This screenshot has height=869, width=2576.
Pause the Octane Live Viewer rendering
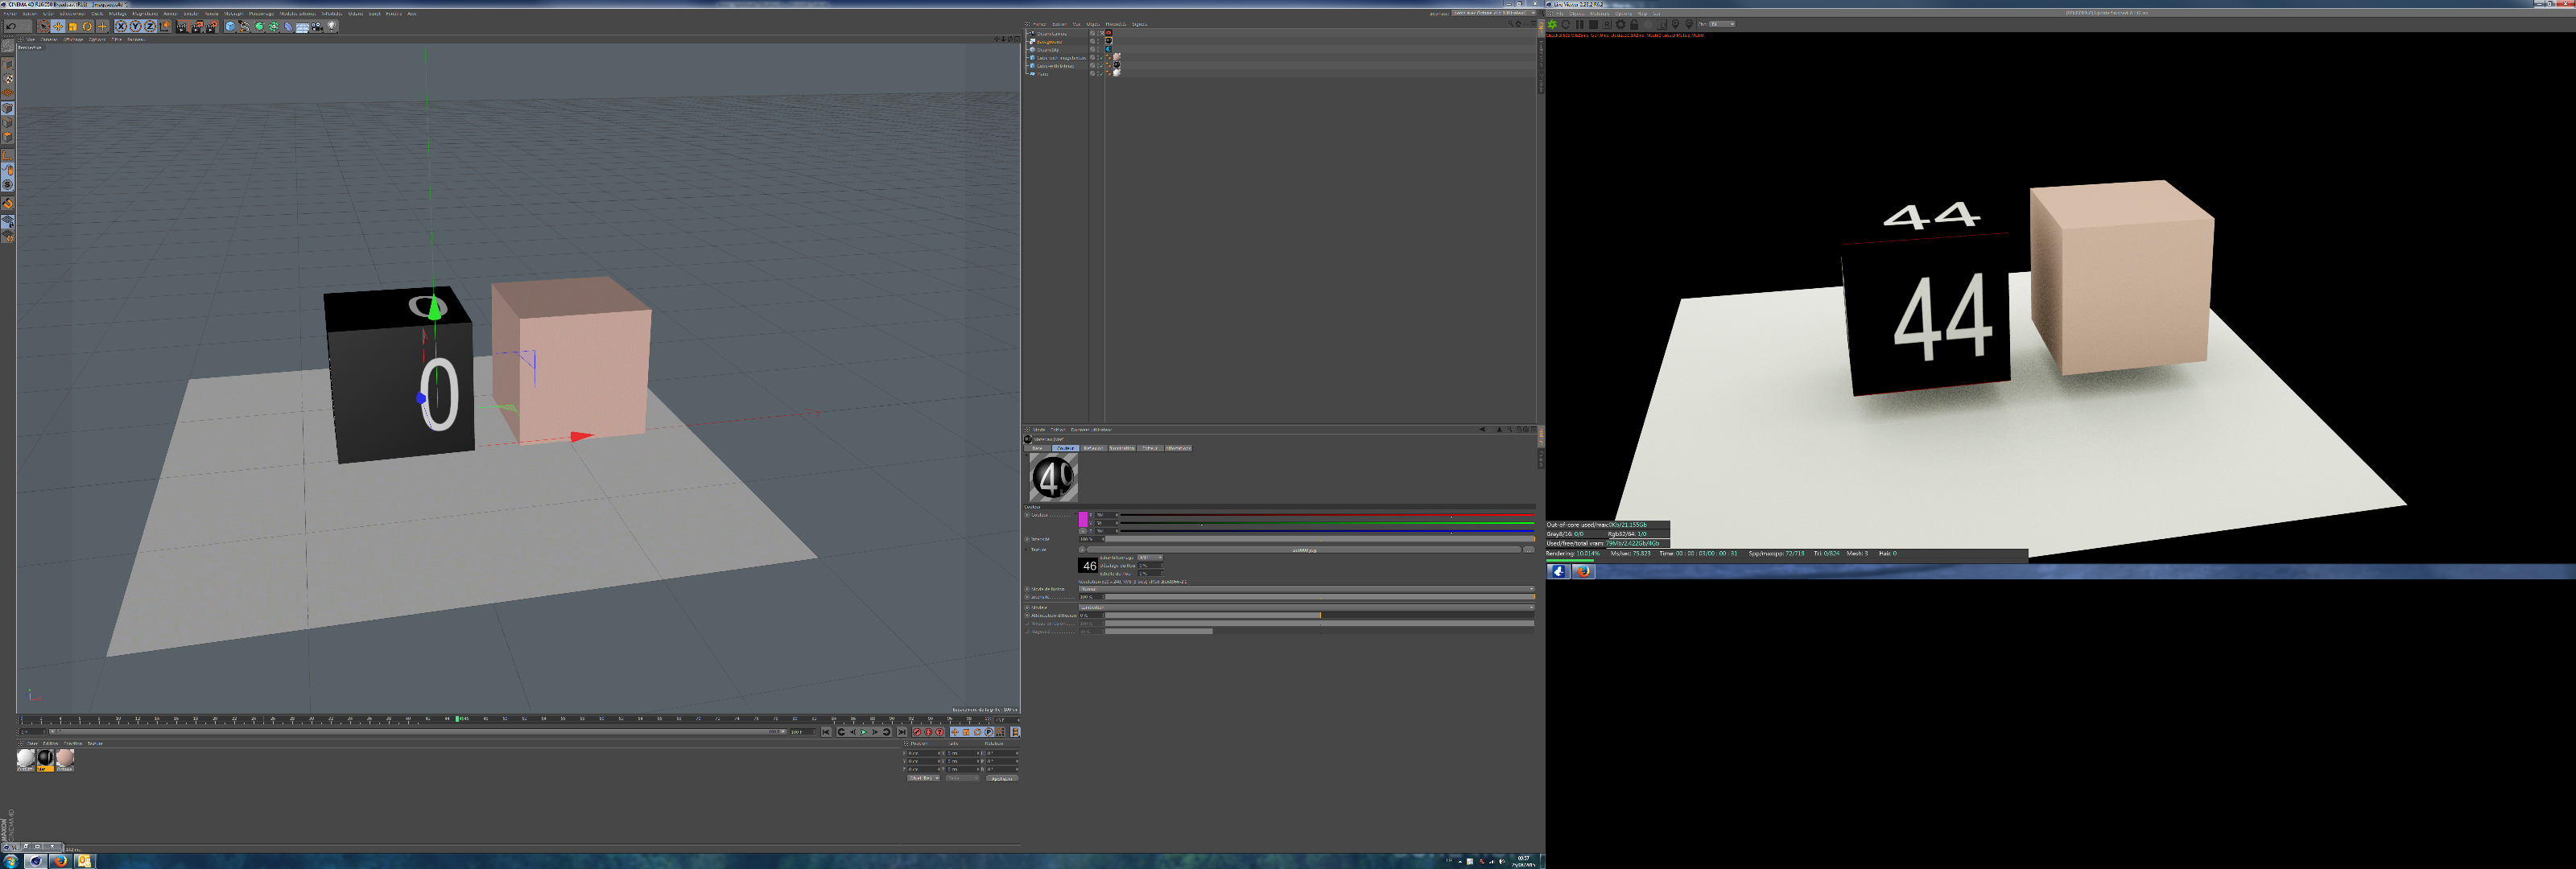(x=1580, y=25)
